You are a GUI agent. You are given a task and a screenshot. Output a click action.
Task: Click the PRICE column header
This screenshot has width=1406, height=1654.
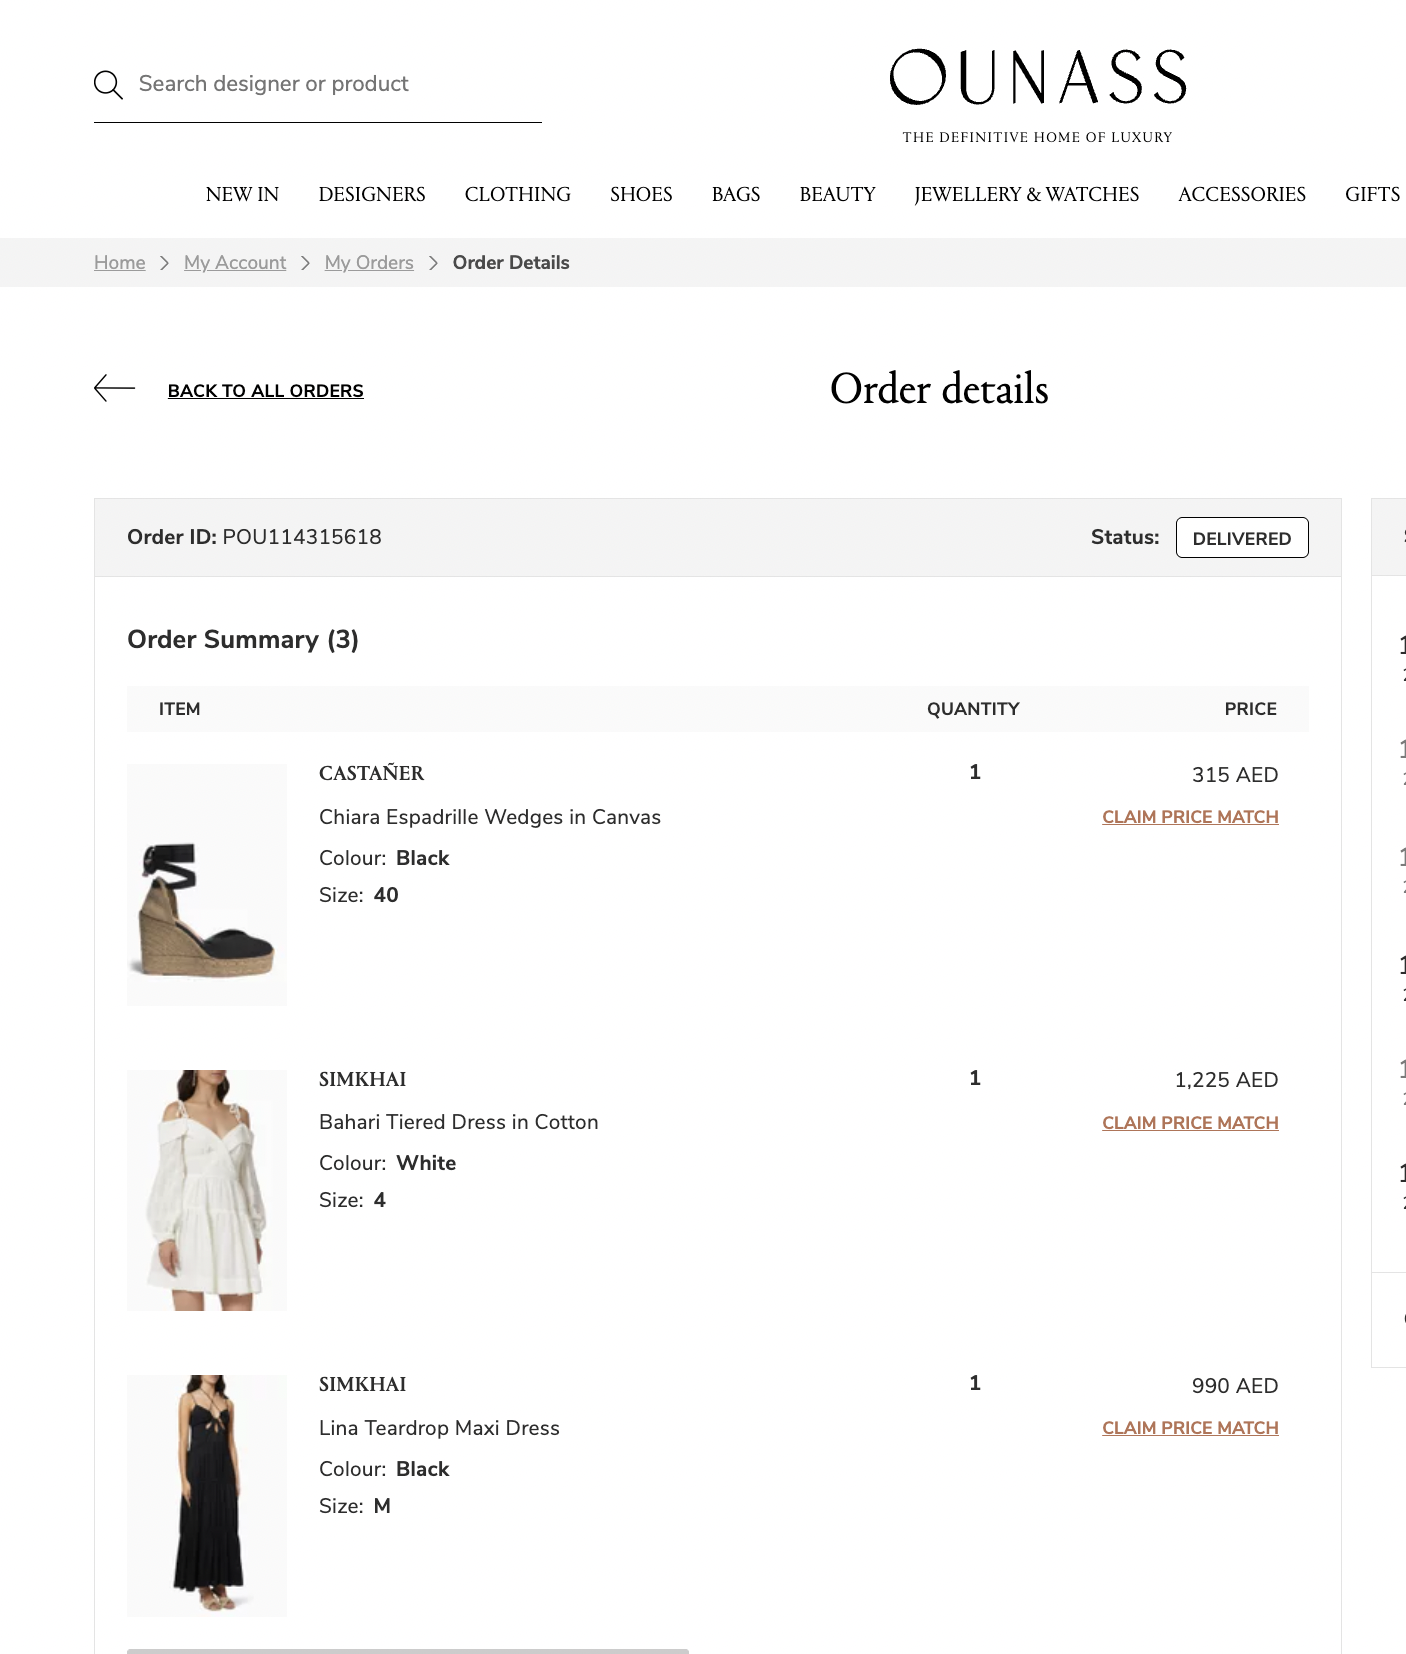coord(1250,709)
